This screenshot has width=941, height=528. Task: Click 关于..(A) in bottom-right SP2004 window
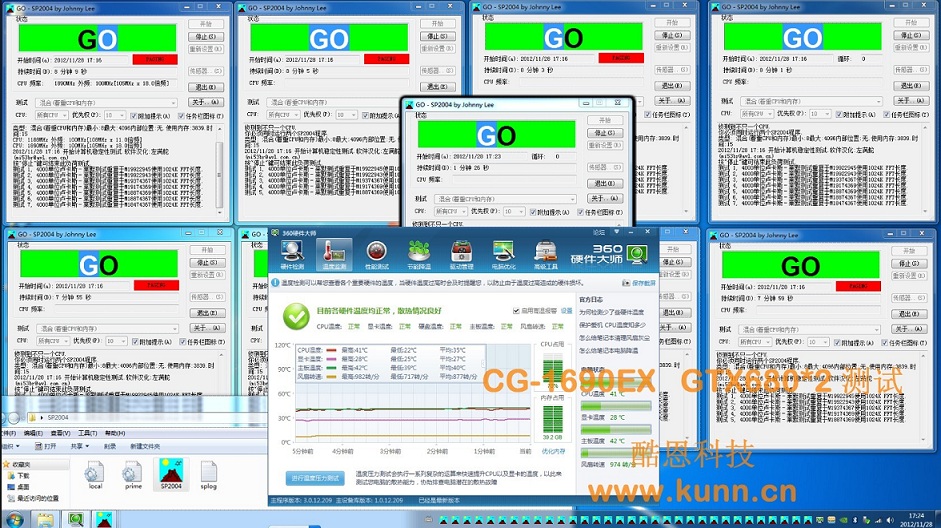tap(909, 329)
